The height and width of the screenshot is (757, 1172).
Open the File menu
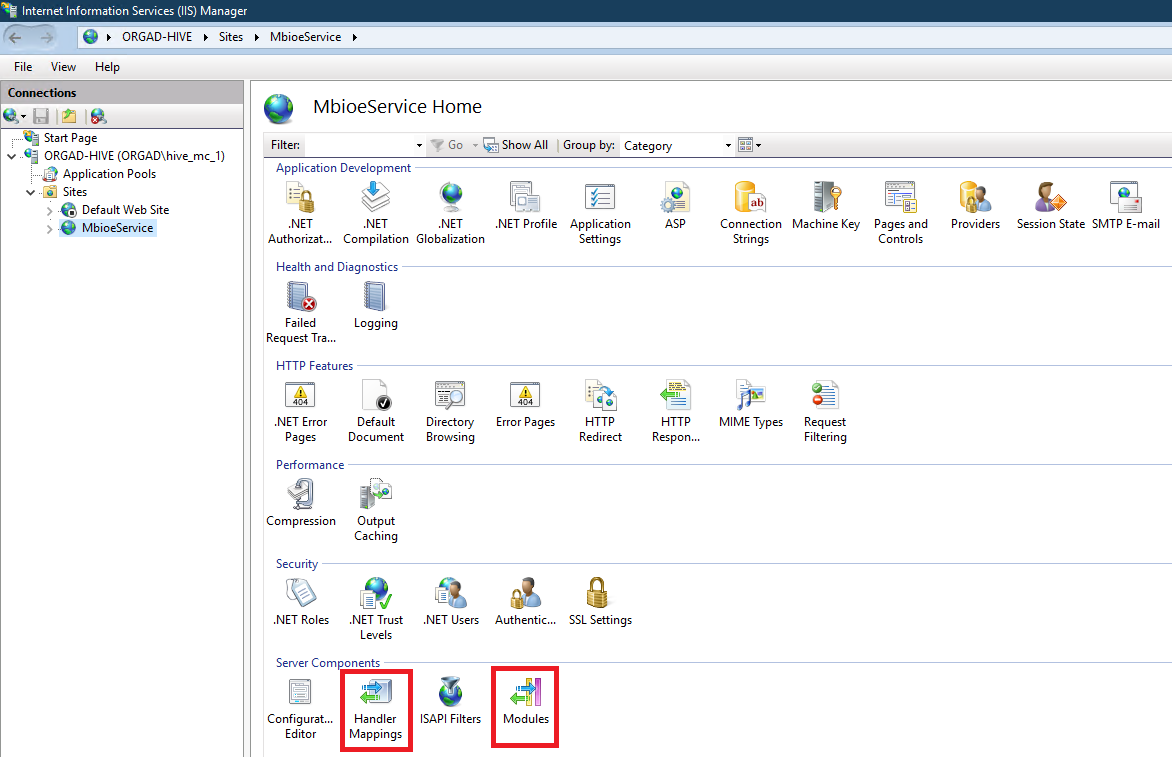[x=23, y=67]
